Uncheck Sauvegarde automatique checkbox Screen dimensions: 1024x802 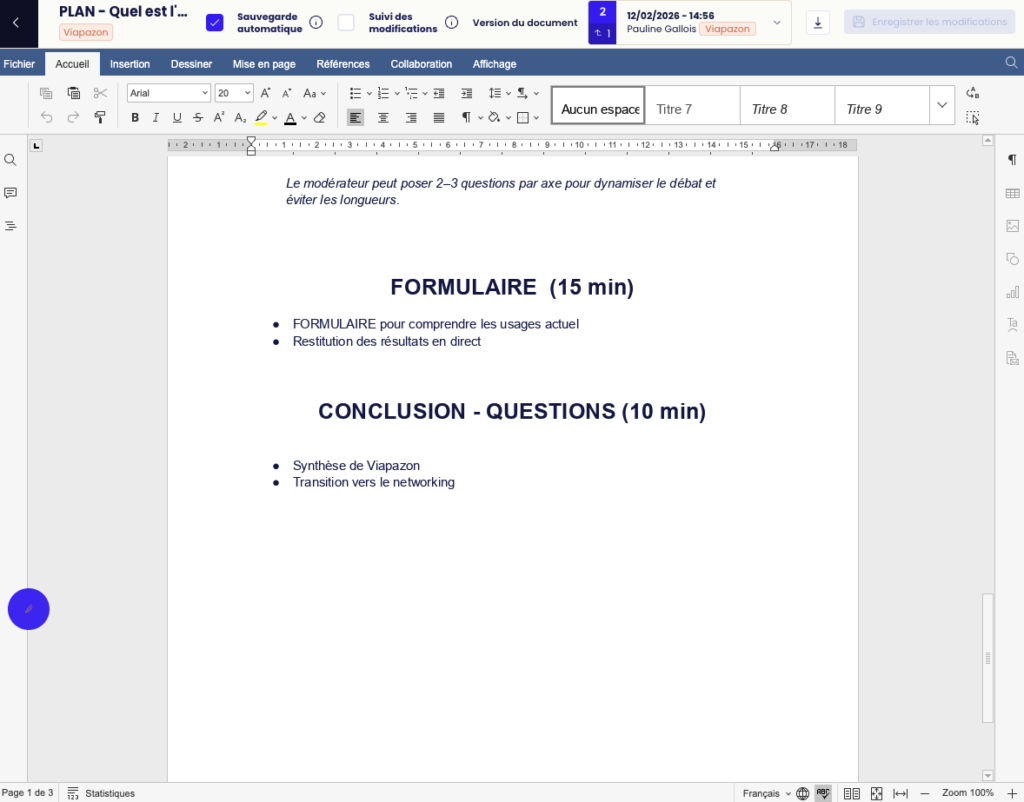tap(214, 22)
